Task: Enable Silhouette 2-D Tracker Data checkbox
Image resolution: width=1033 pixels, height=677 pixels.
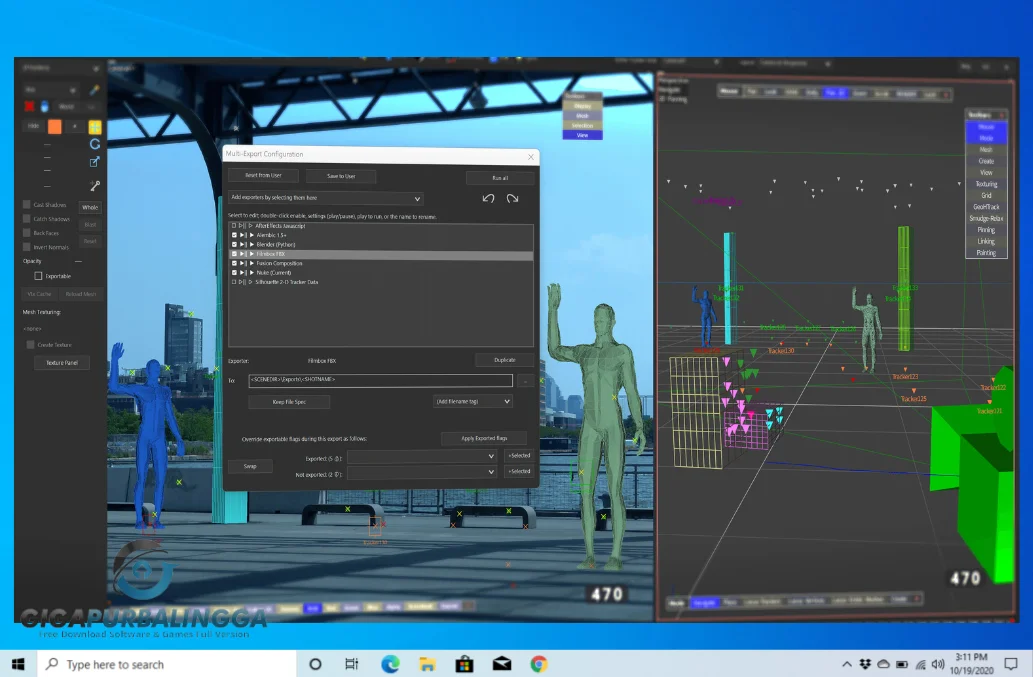Action: point(234,282)
